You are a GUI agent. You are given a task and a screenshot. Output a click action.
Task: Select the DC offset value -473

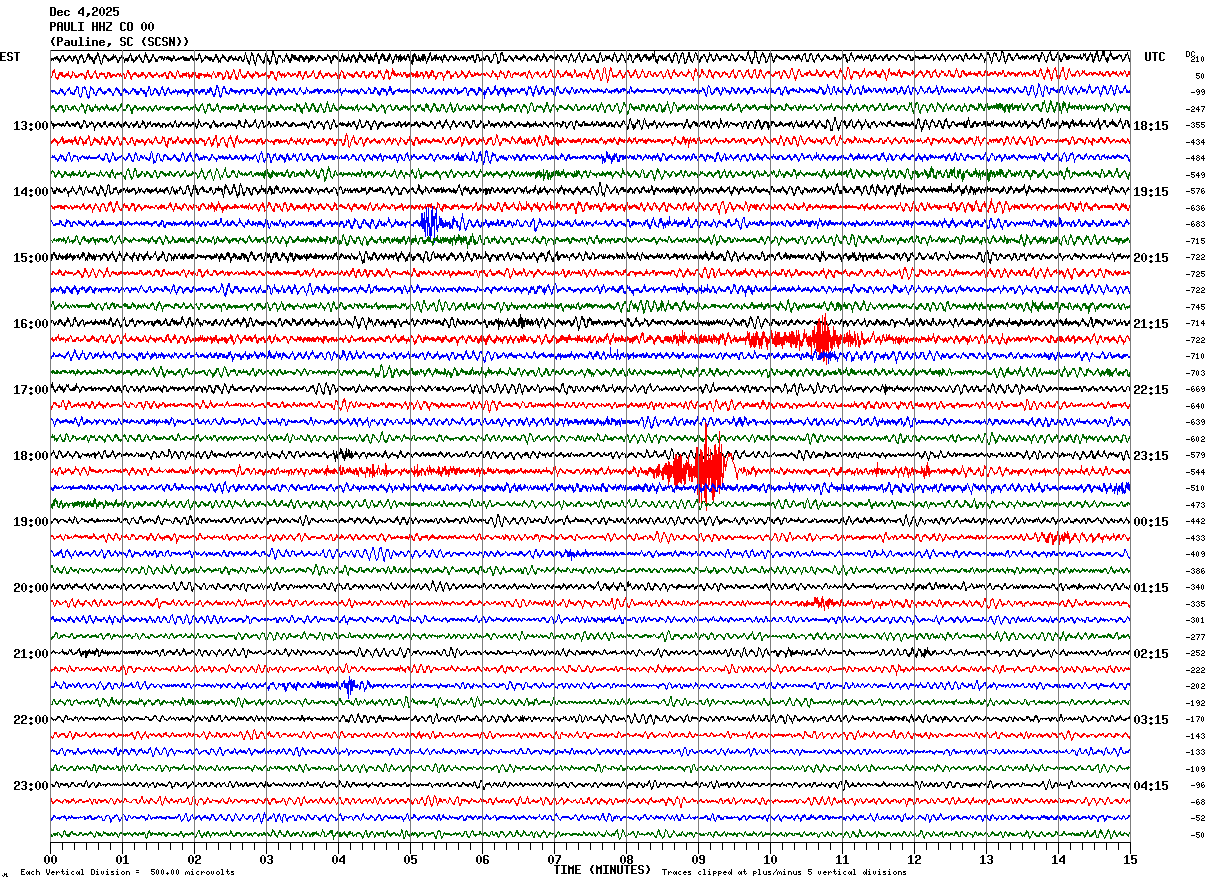click(x=1196, y=505)
